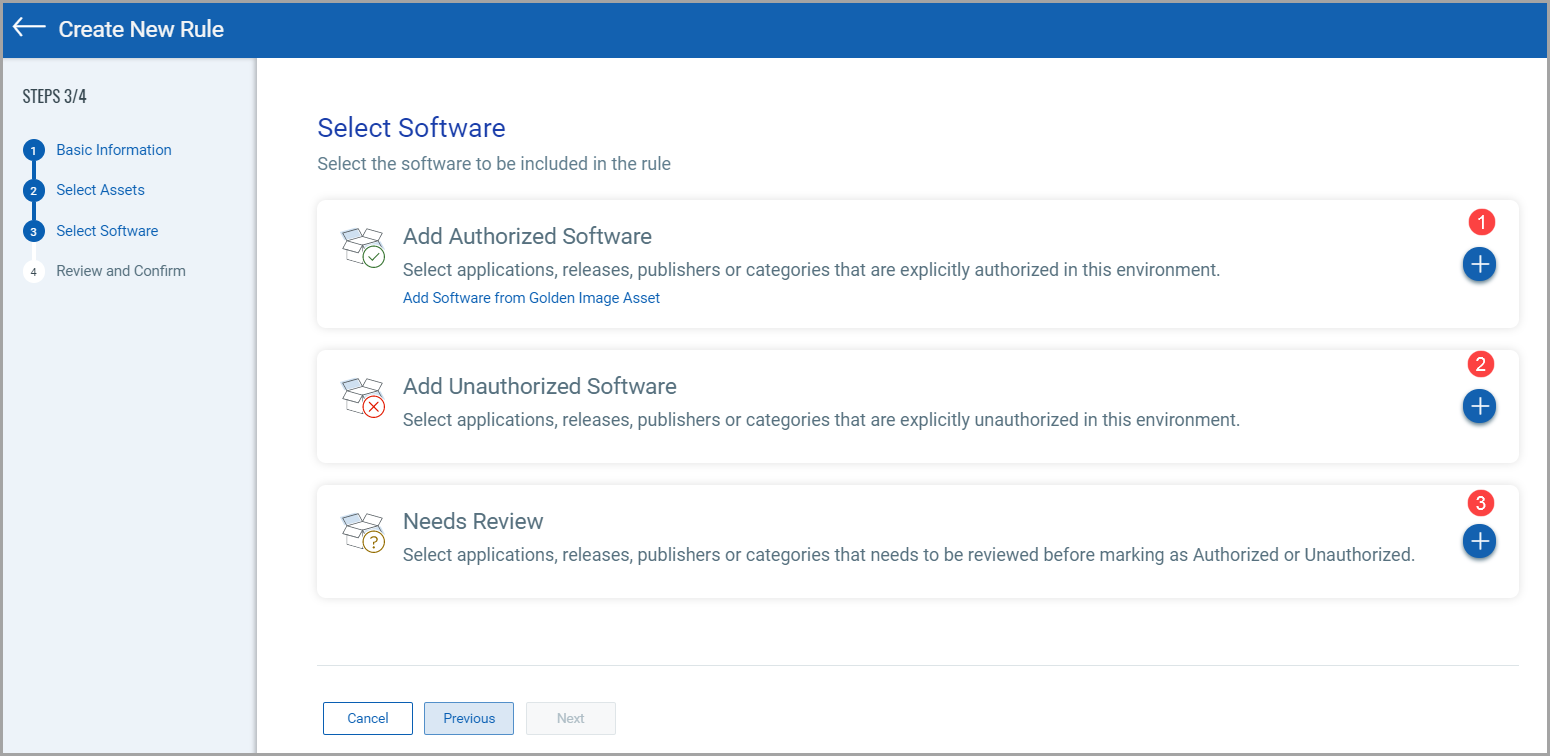The image size is (1550, 756).
Task: Select the Select Assets step
Action: [x=100, y=189]
